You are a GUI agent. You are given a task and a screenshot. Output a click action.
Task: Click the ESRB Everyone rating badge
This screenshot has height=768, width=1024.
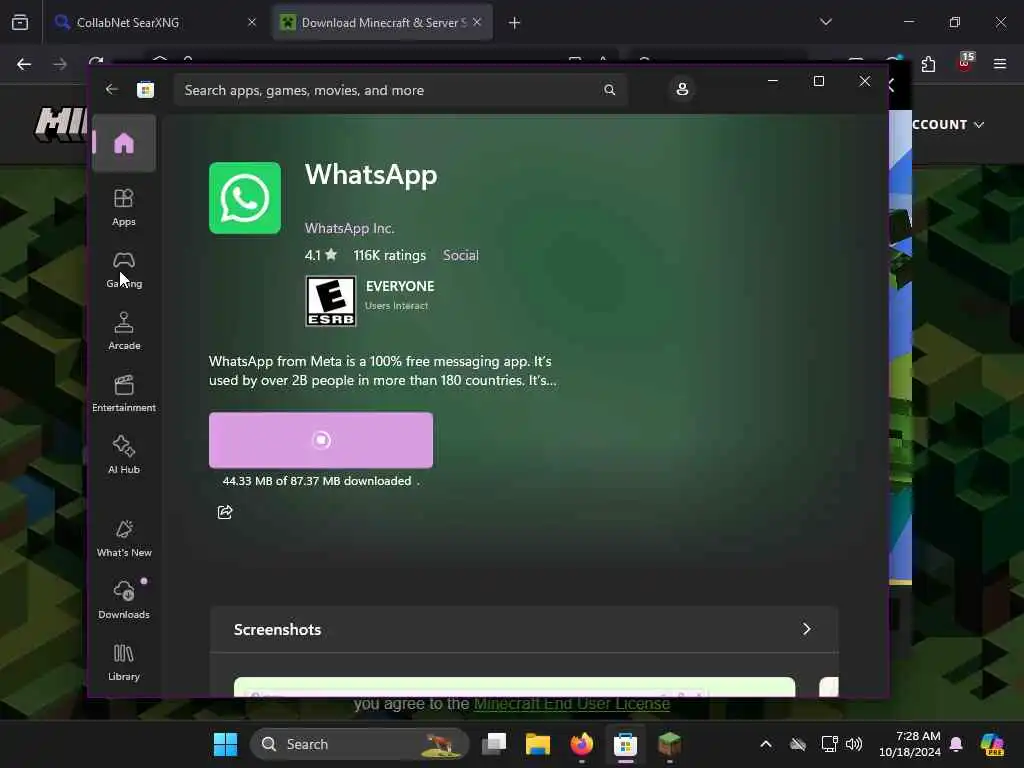click(x=331, y=301)
